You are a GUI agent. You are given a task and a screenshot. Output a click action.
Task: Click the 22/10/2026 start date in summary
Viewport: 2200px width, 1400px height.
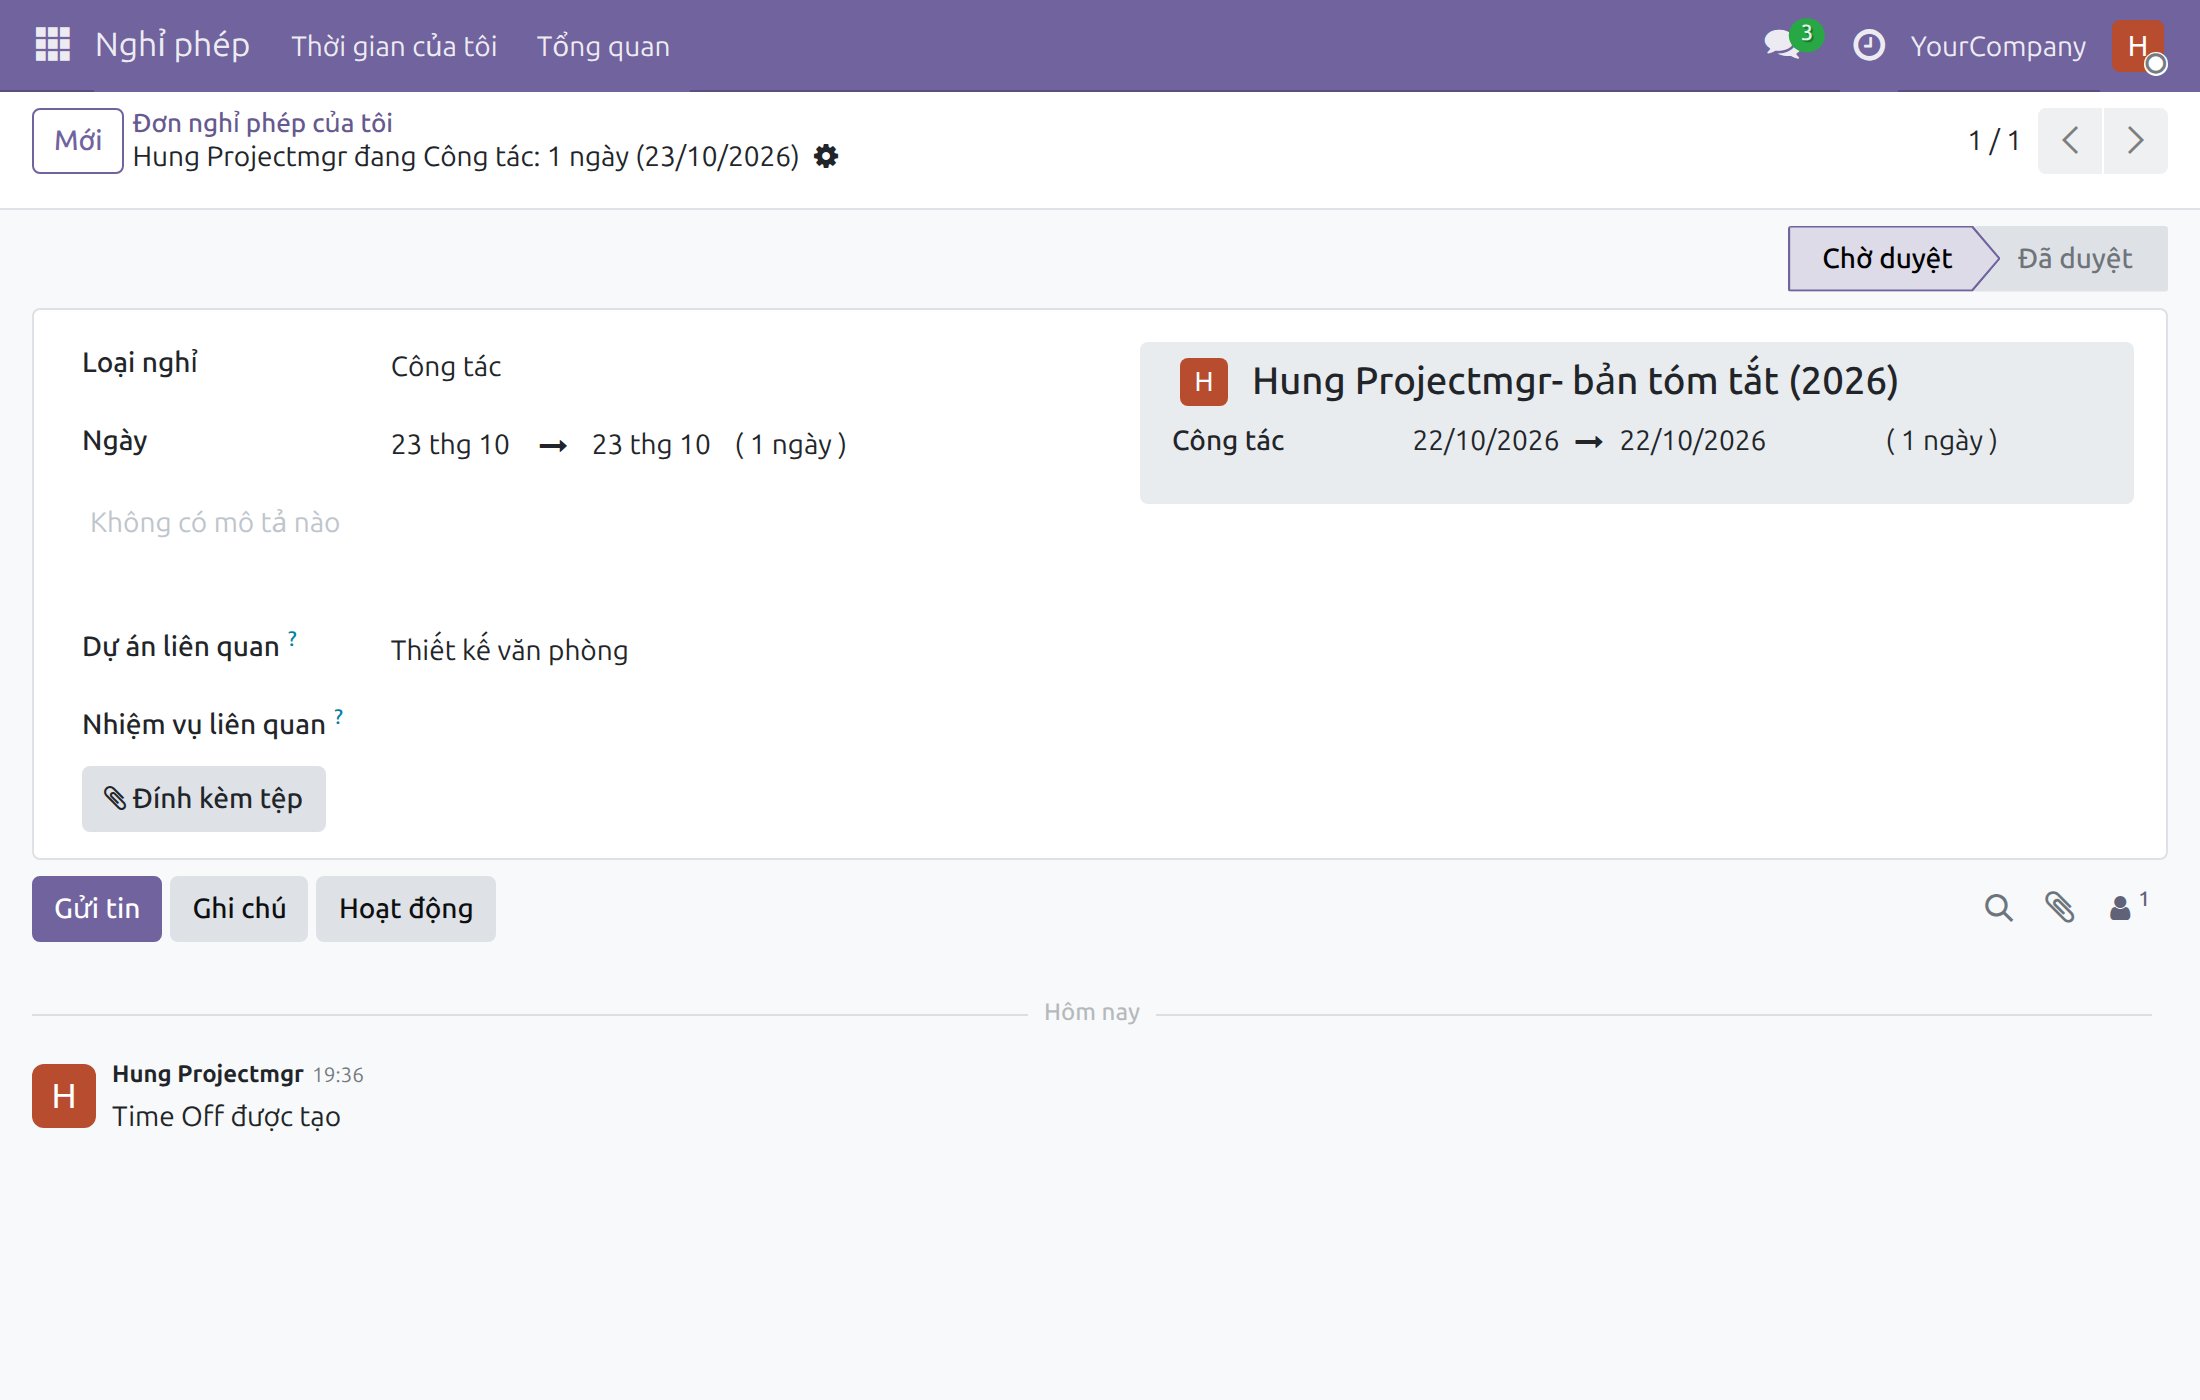[x=1485, y=440]
